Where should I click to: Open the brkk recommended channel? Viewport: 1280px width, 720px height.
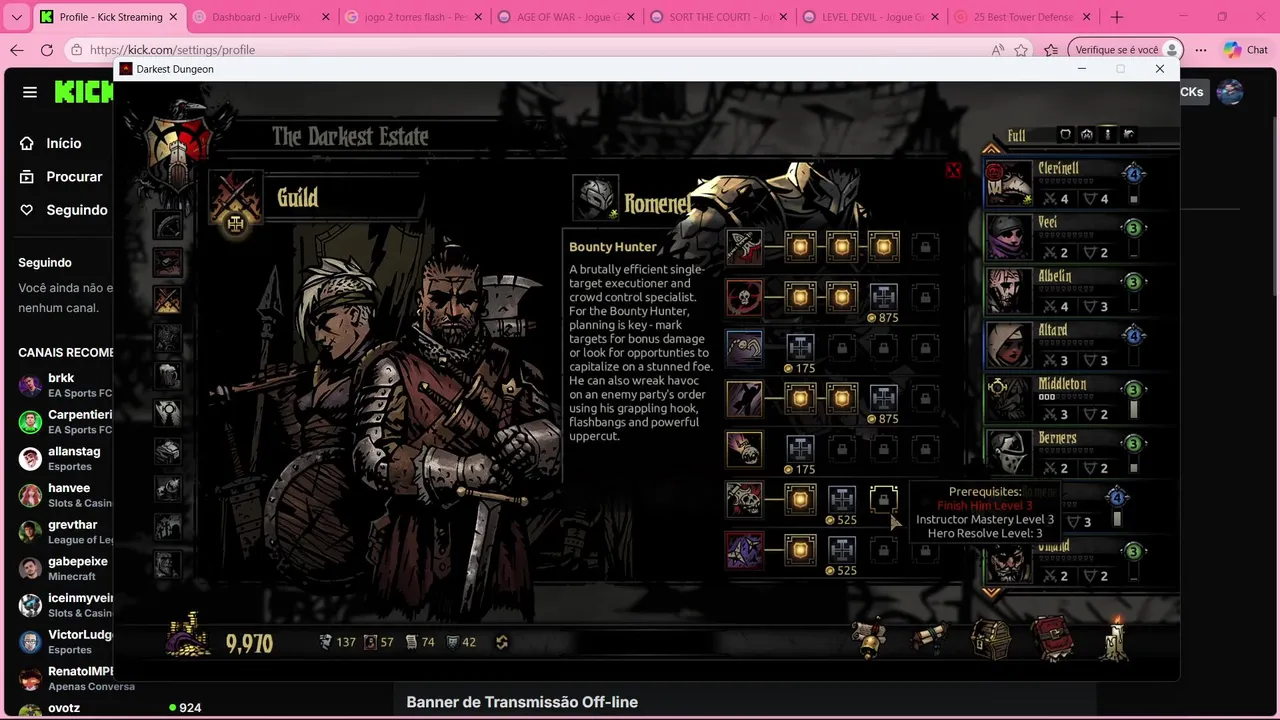point(64,385)
